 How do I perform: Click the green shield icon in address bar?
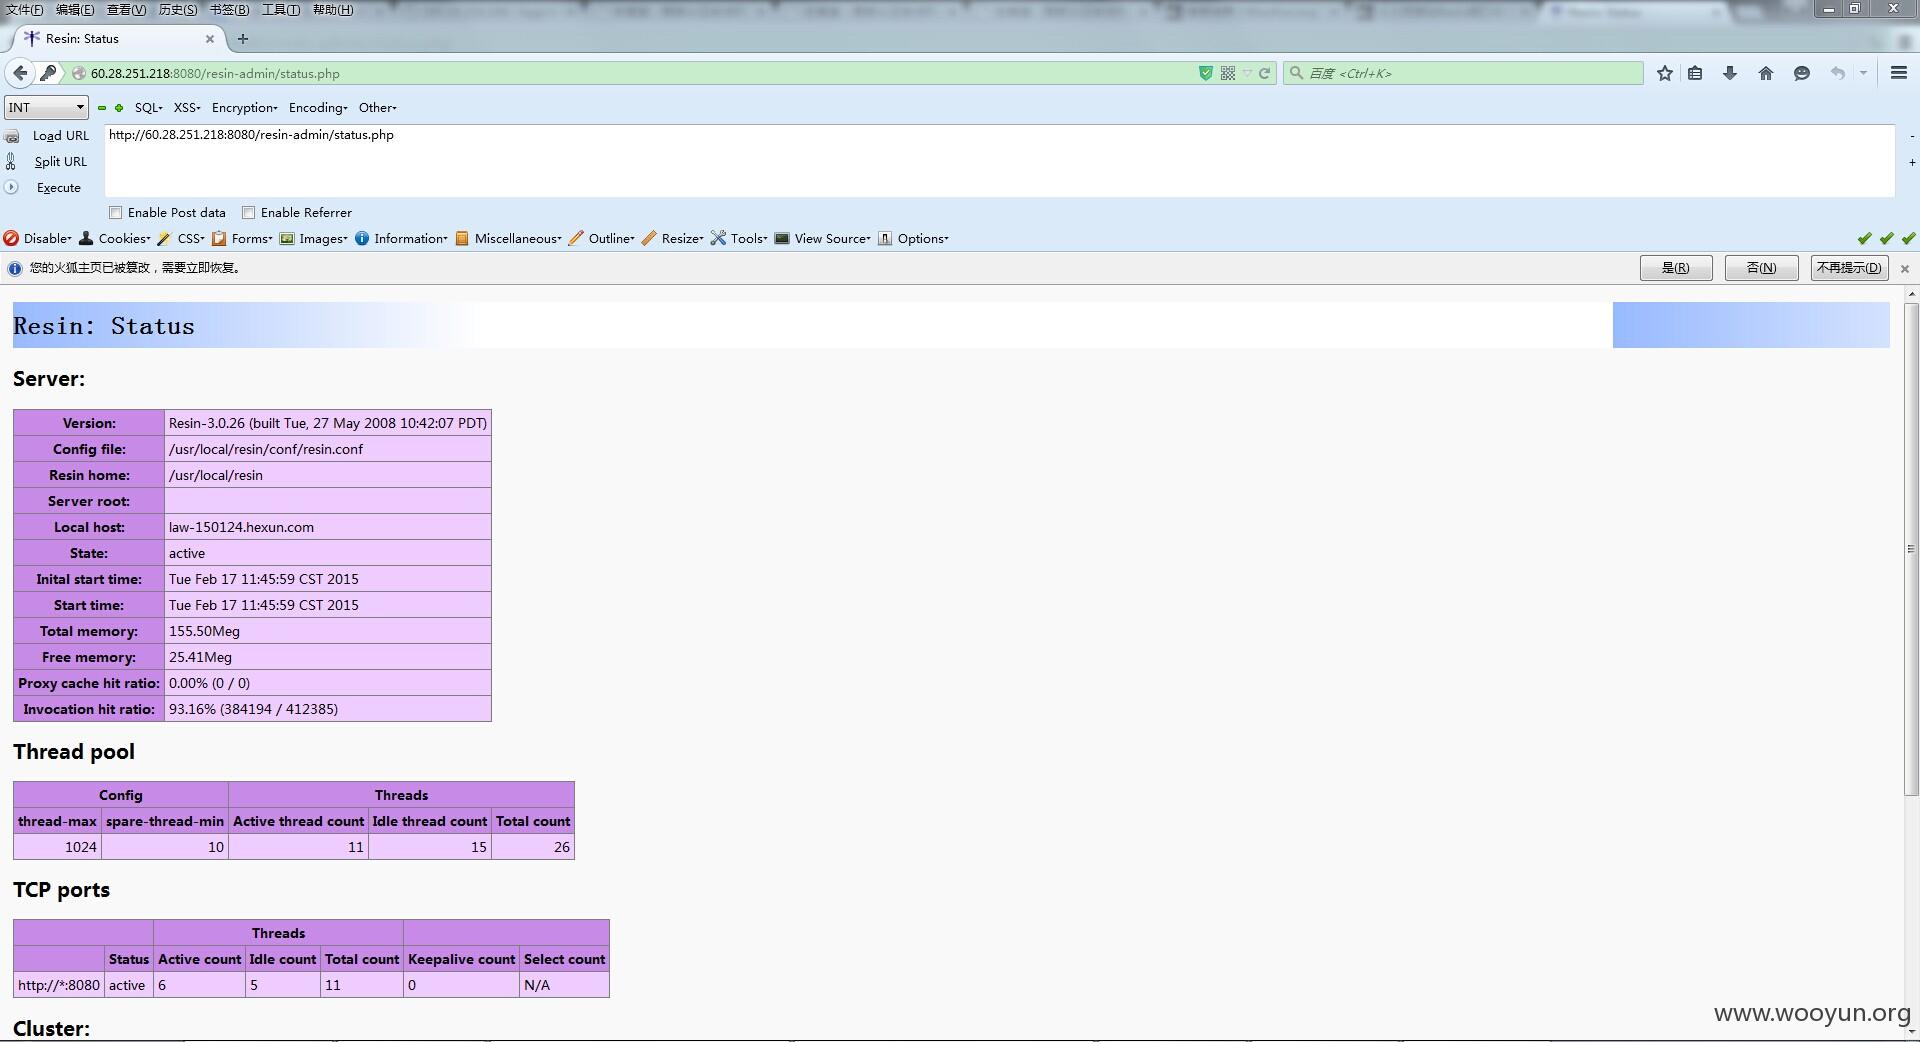point(1206,73)
